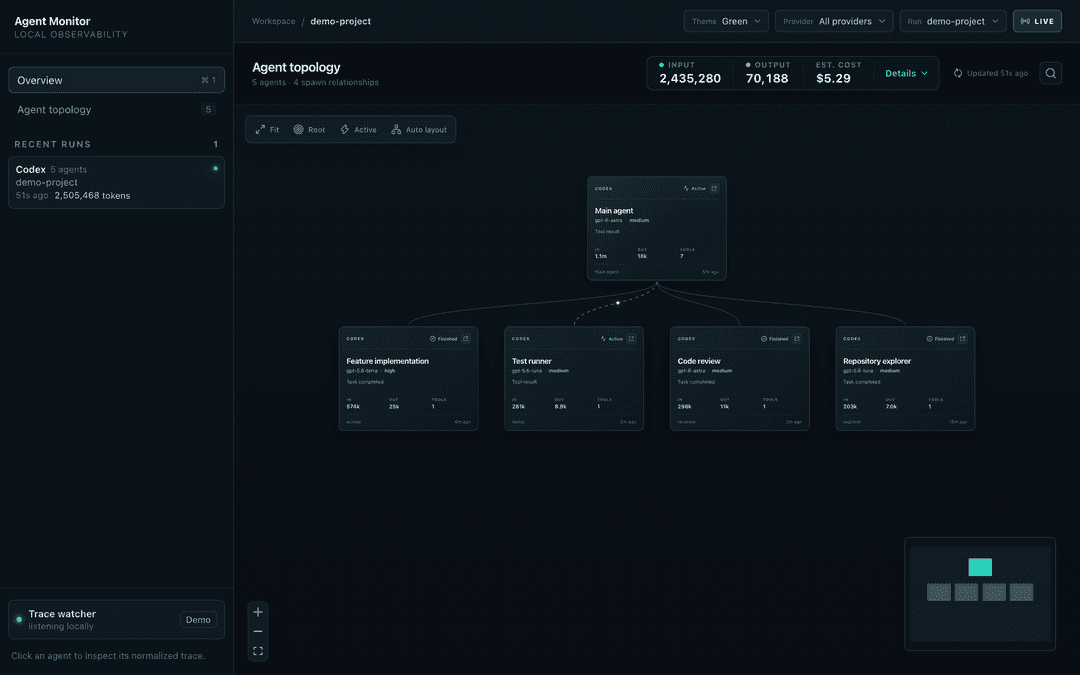The image size is (1080, 675).
Task: Open Feature implementation card's external link icon
Action: 466,338
